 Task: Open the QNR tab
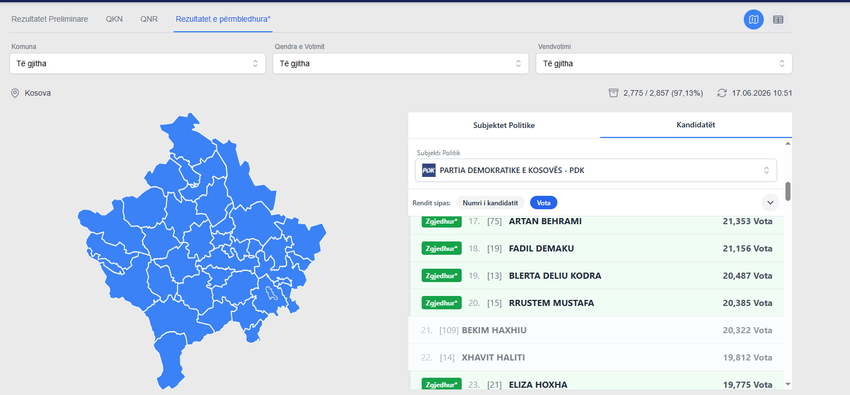coord(149,19)
